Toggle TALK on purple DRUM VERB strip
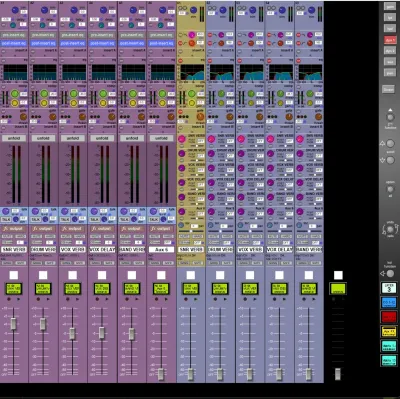The height and width of the screenshot is (399, 400). coord(36,220)
